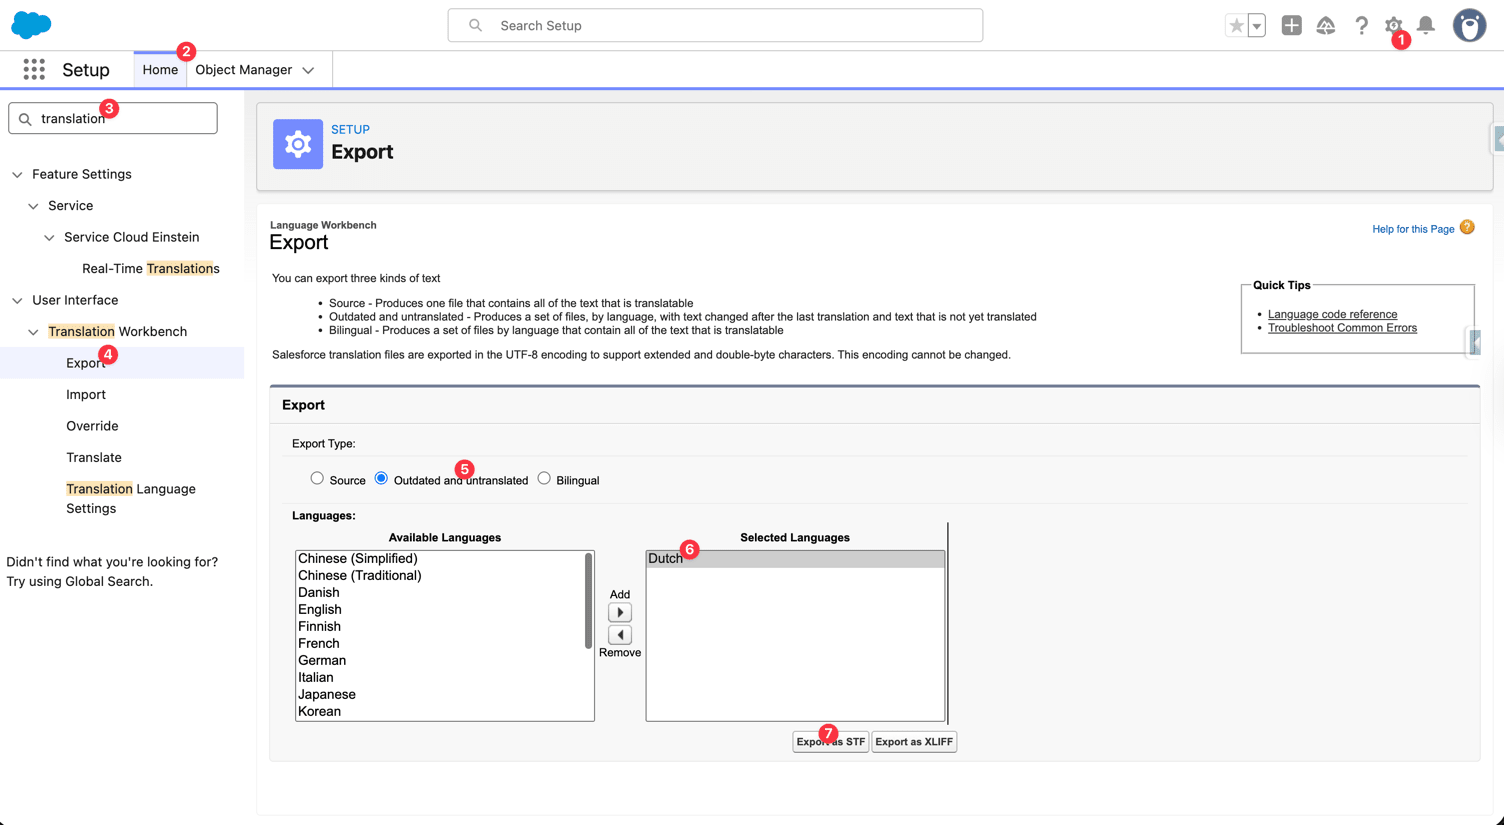Click the orange help icon next to Help for this Page
The image size is (1504, 825).
click(1467, 228)
